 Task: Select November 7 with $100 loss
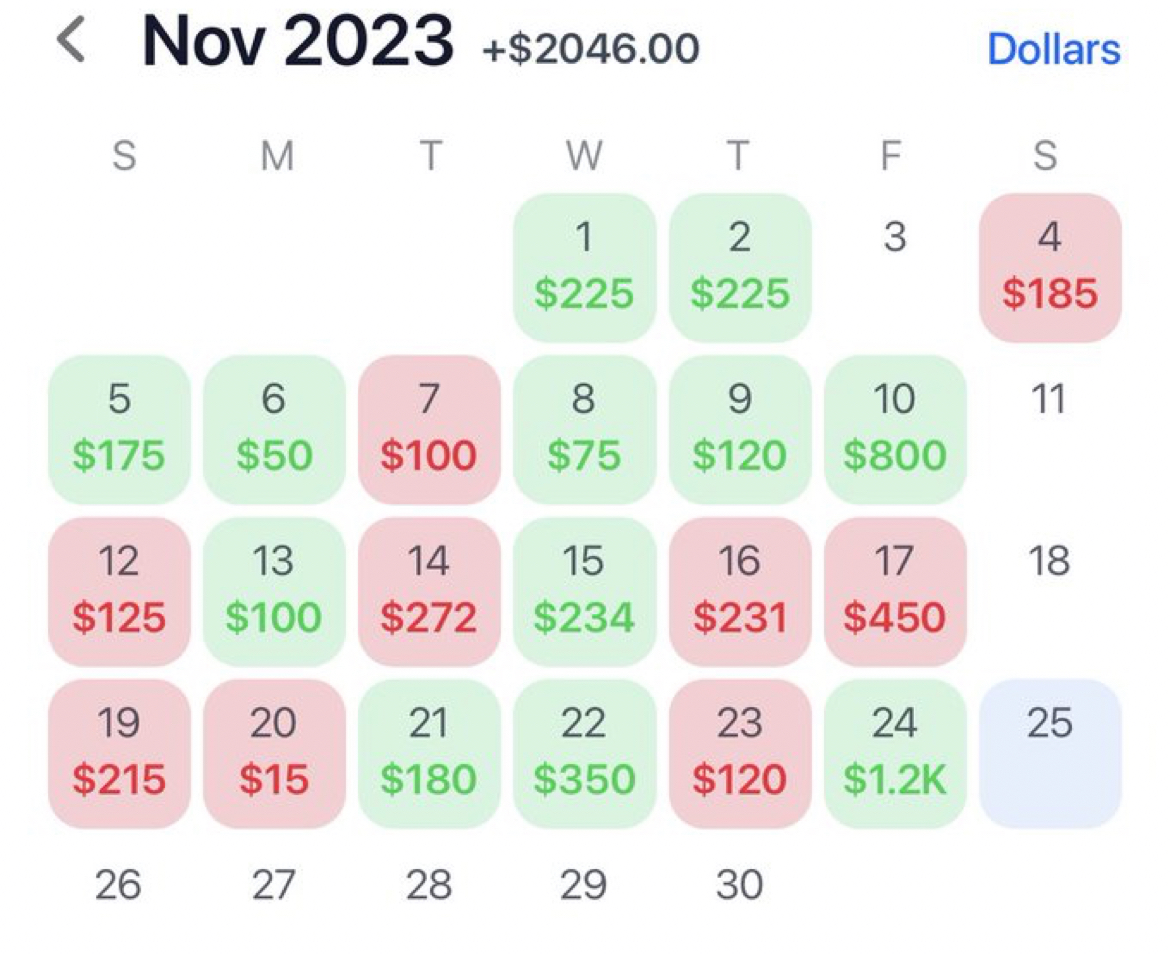tap(429, 429)
